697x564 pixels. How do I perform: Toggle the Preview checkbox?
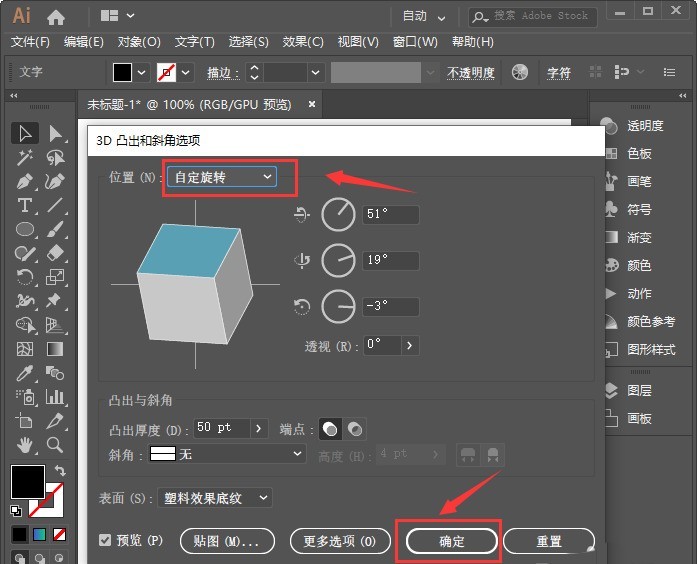106,541
